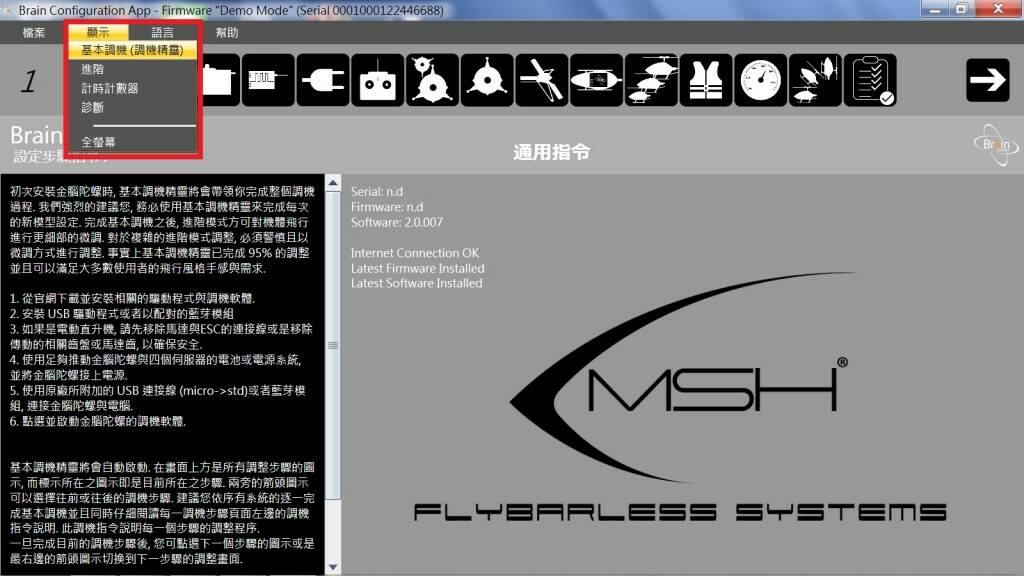
Task: Click the "Serial: n.d" text
Action: 377,192
